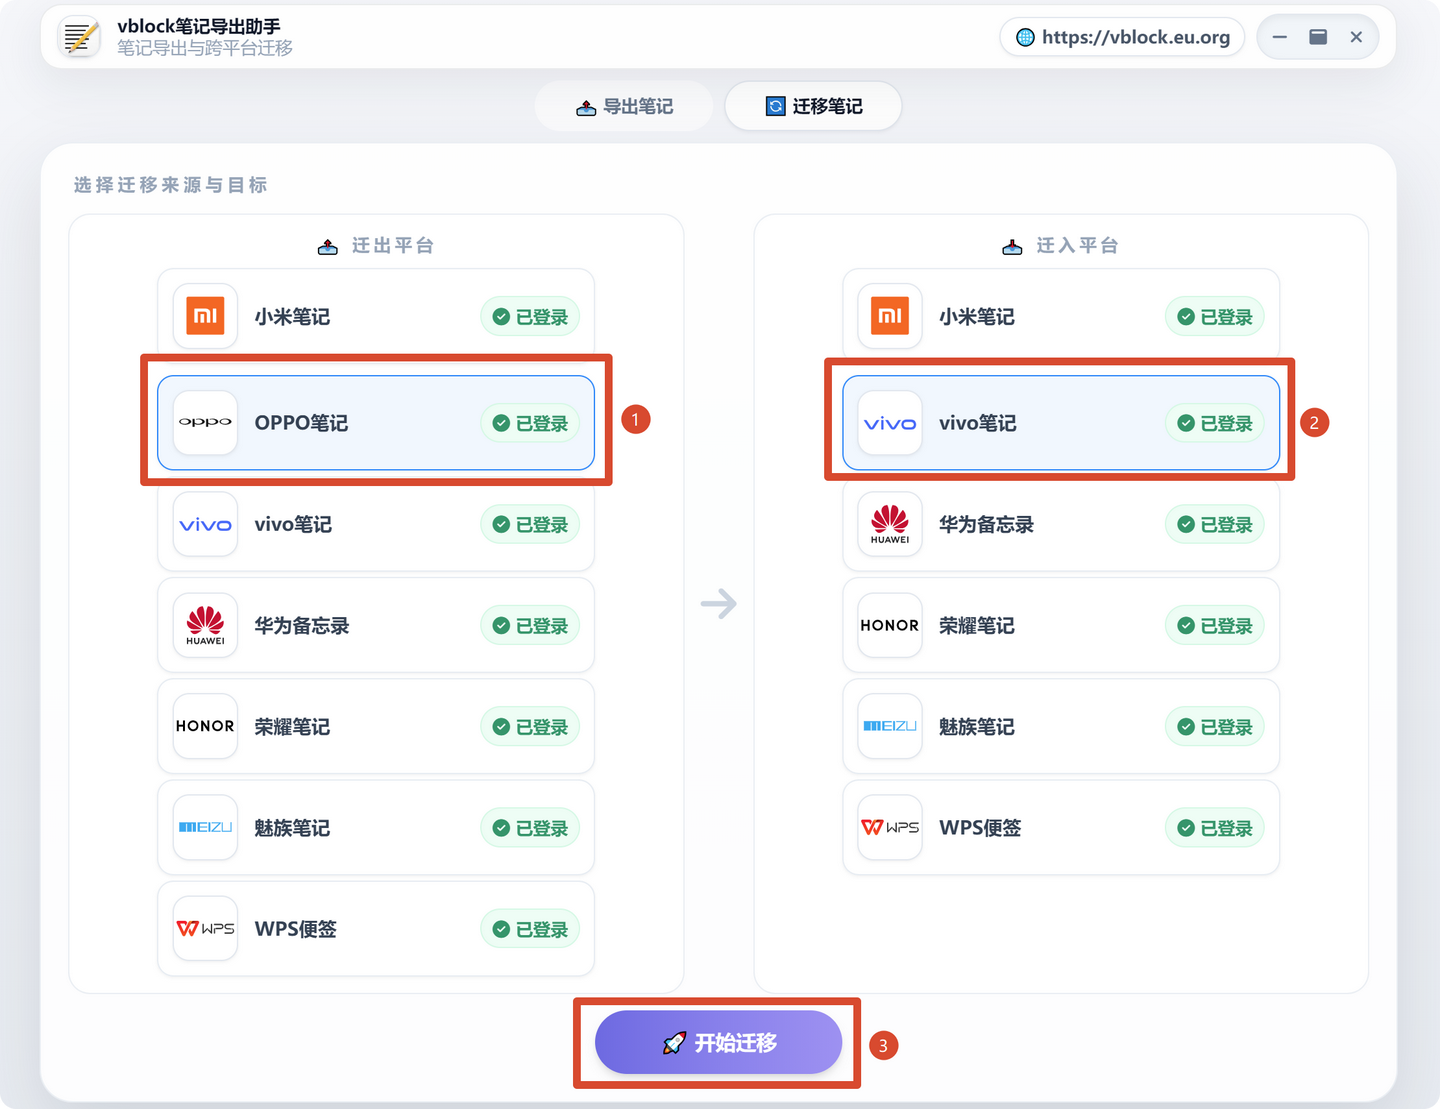Select OPPO笔记 as the source platform
The image size is (1440, 1109).
[x=376, y=423]
